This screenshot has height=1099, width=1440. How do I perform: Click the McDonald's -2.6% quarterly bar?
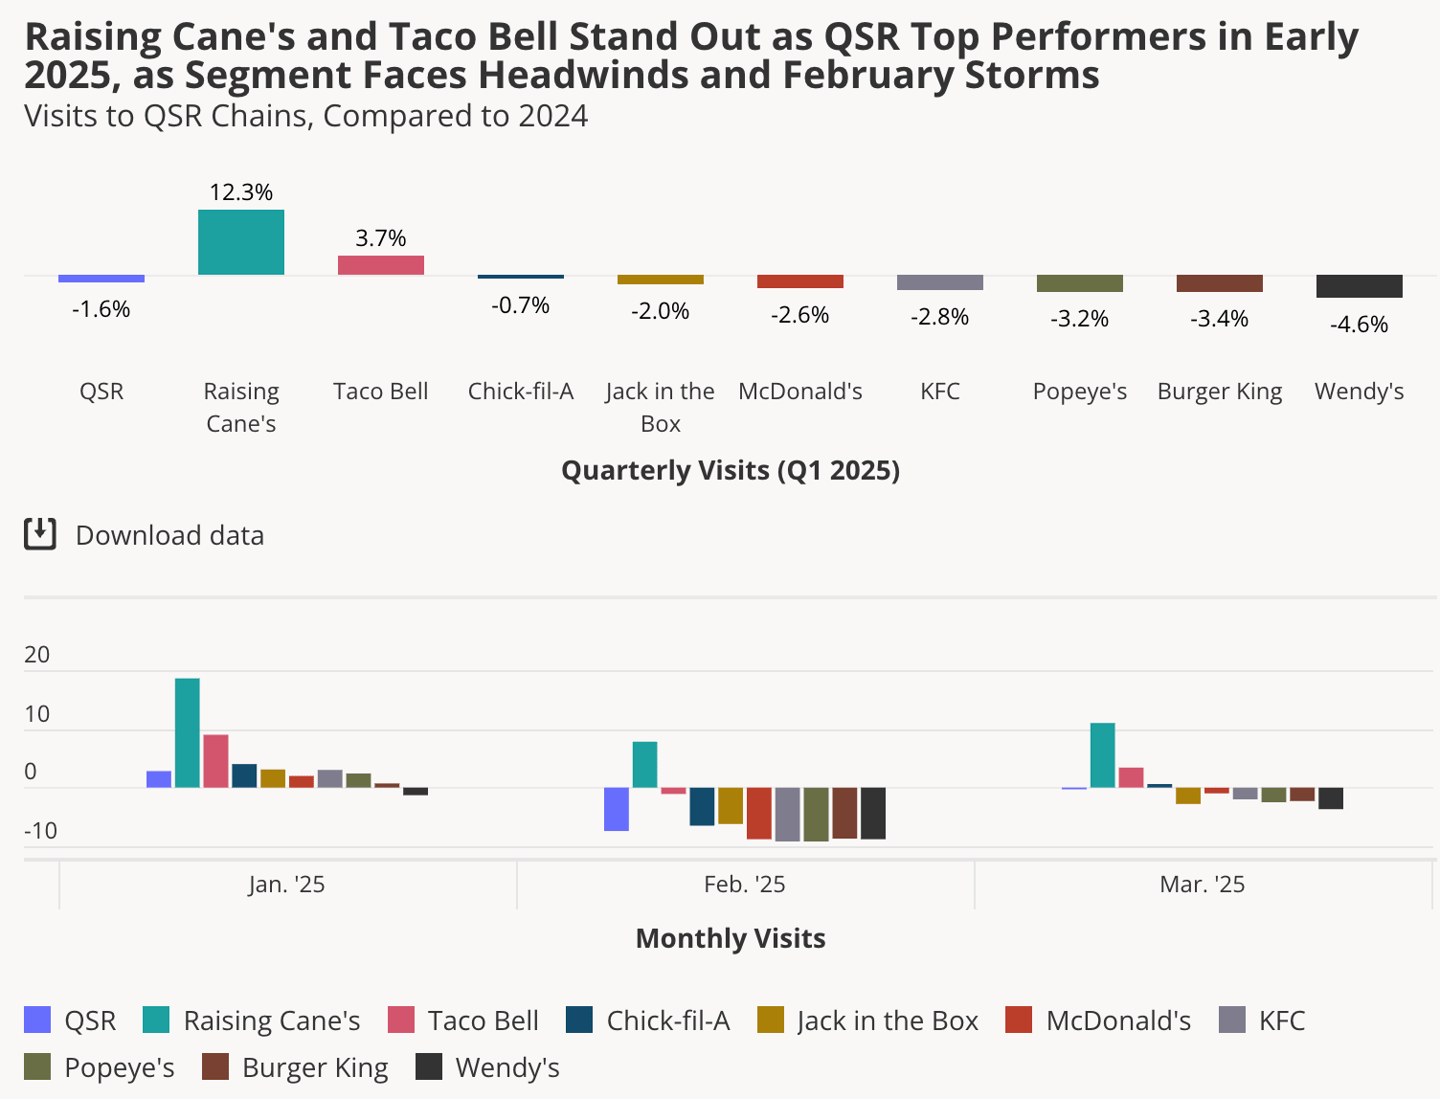[x=800, y=281]
